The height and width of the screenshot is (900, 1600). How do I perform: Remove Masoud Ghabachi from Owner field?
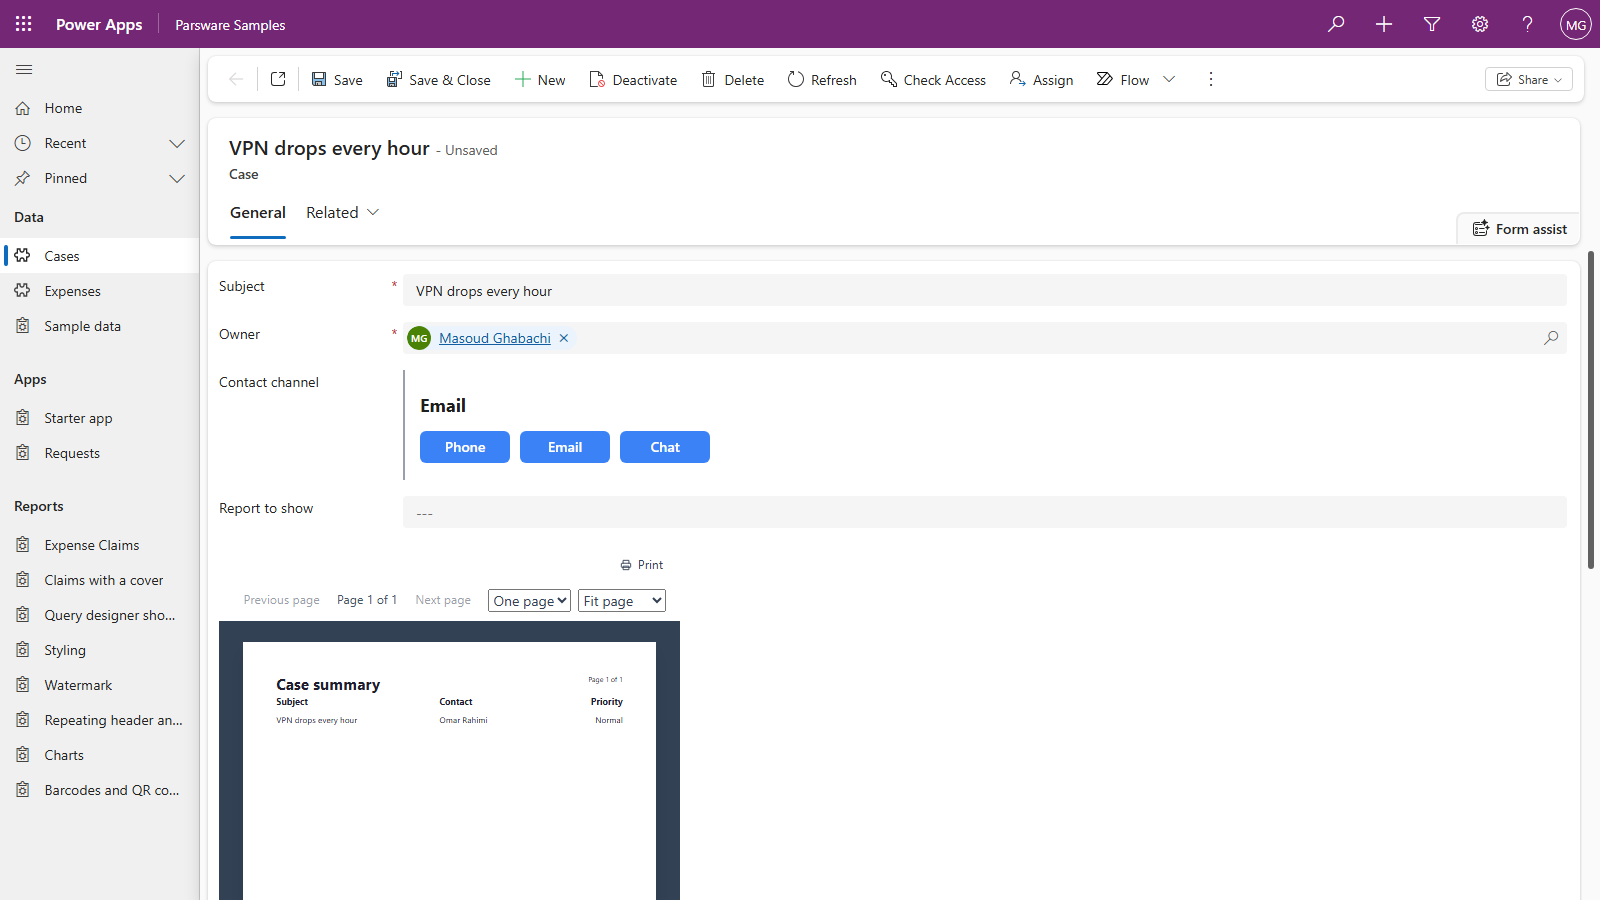(x=564, y=338)
